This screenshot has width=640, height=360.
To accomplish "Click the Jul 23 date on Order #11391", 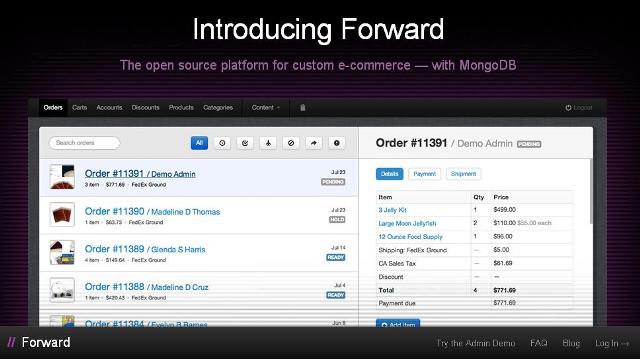I will point(338,172).
